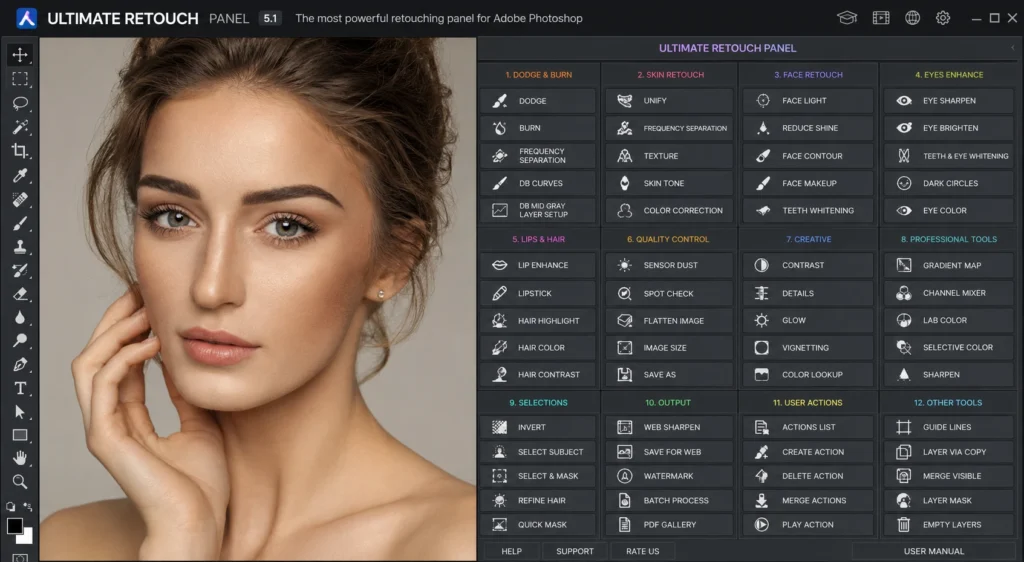This screenshot has width=1024, height=562.
Task: Open SELECTIVE COLOR tool
Action: (x=949, y=348)
